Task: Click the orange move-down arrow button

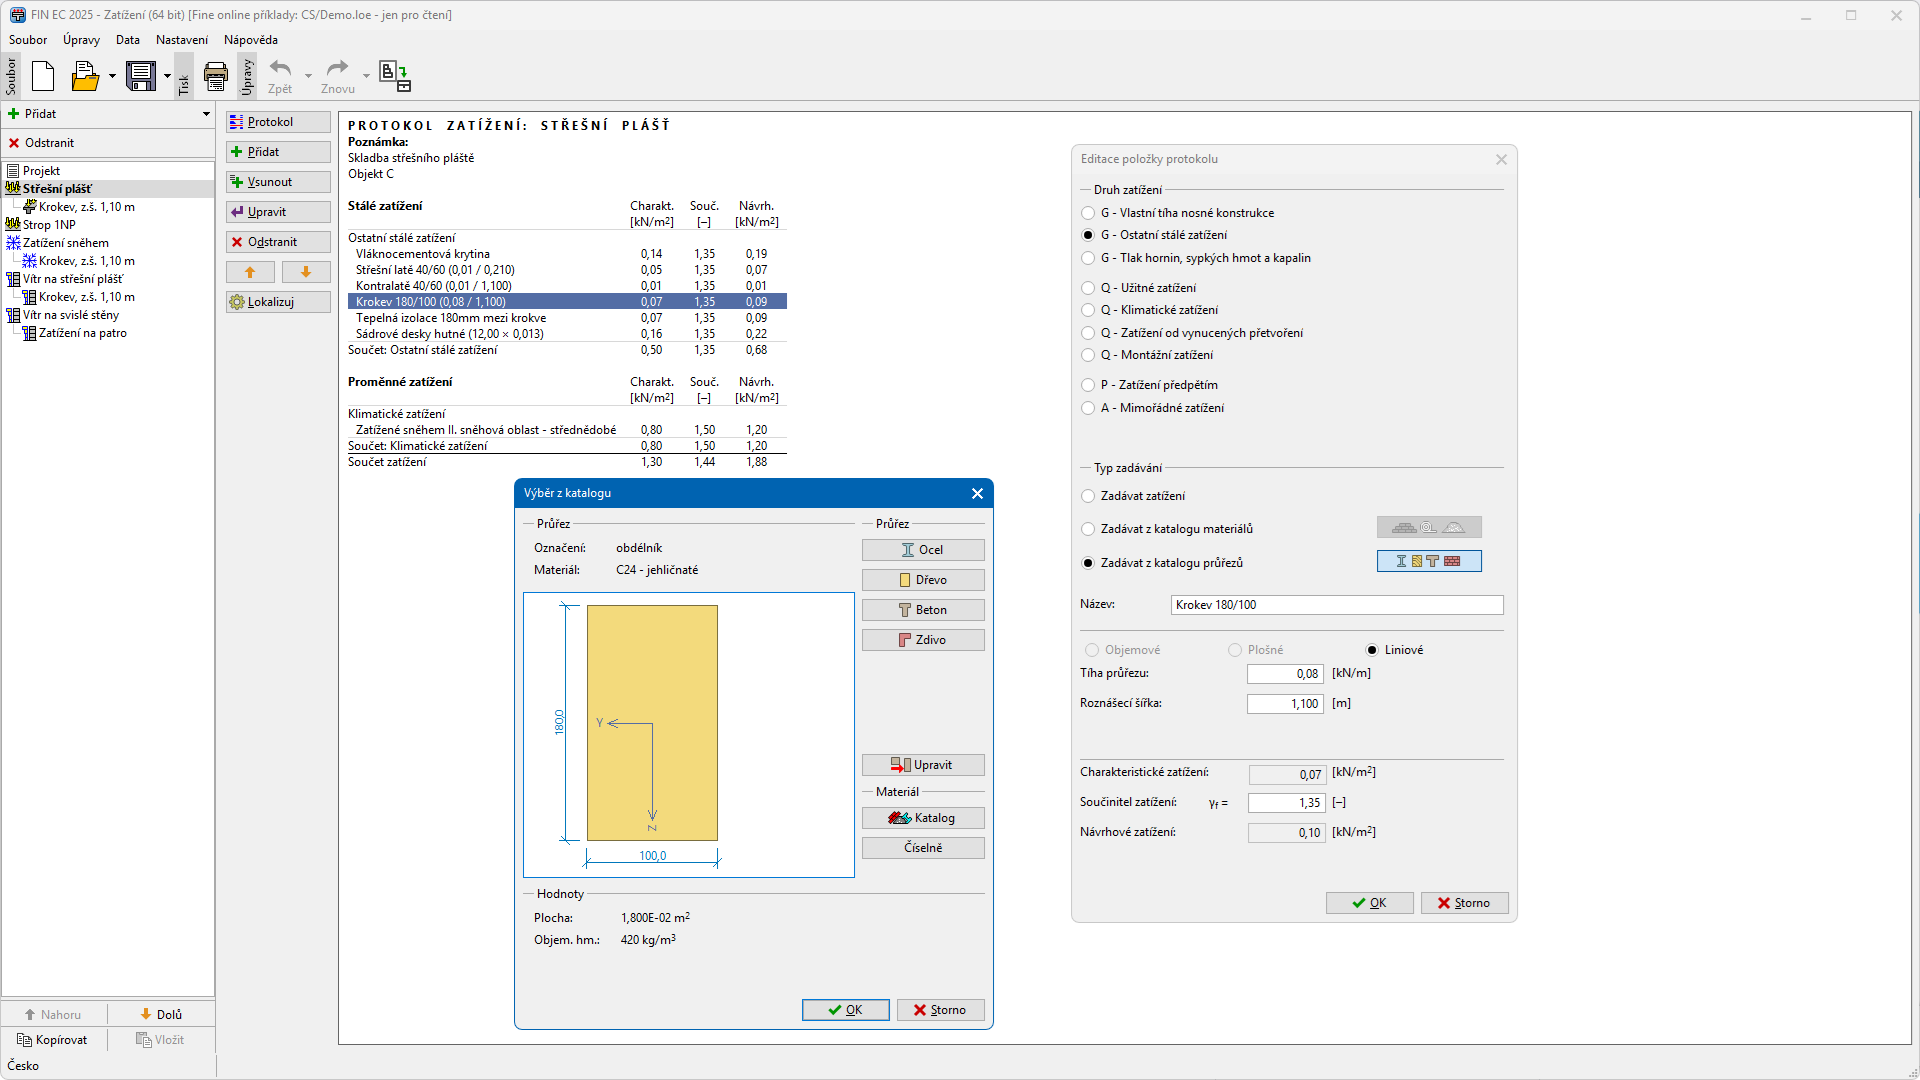Action: [306, 272]
